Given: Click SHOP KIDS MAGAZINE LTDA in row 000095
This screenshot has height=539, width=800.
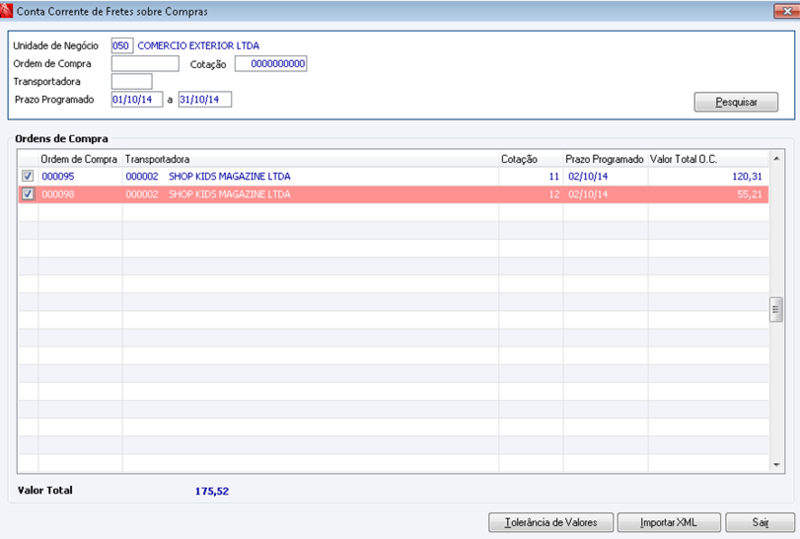Looking at the screenshot, I should 230,177.
